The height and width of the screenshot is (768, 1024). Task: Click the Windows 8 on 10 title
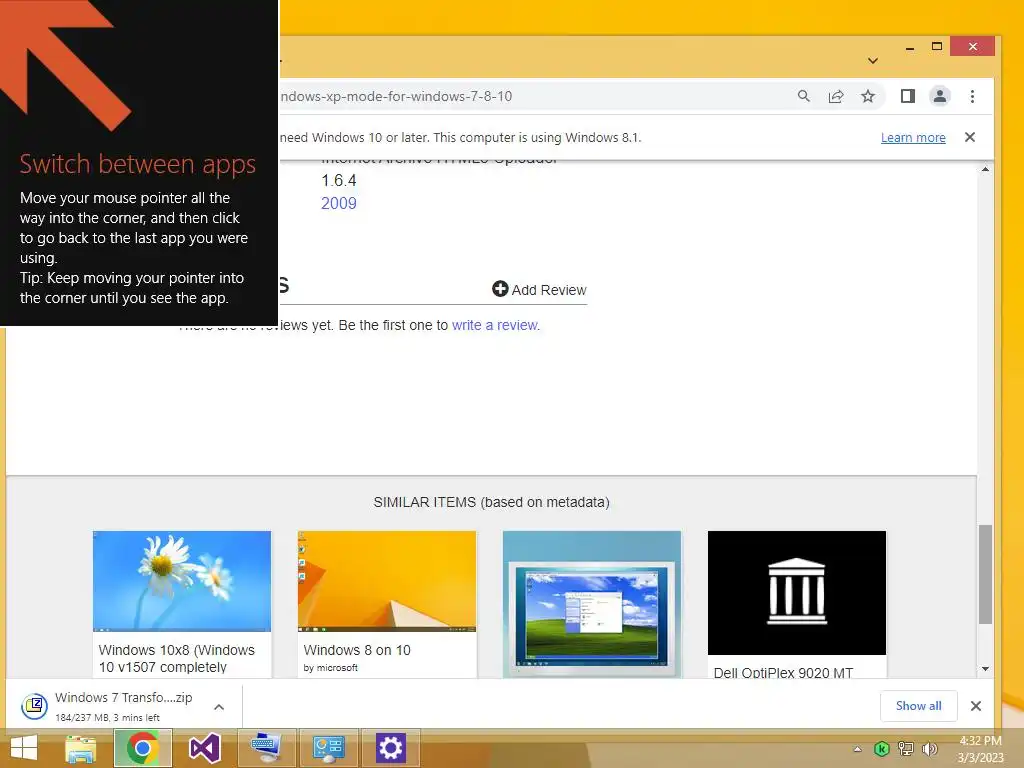click(357, 650)
